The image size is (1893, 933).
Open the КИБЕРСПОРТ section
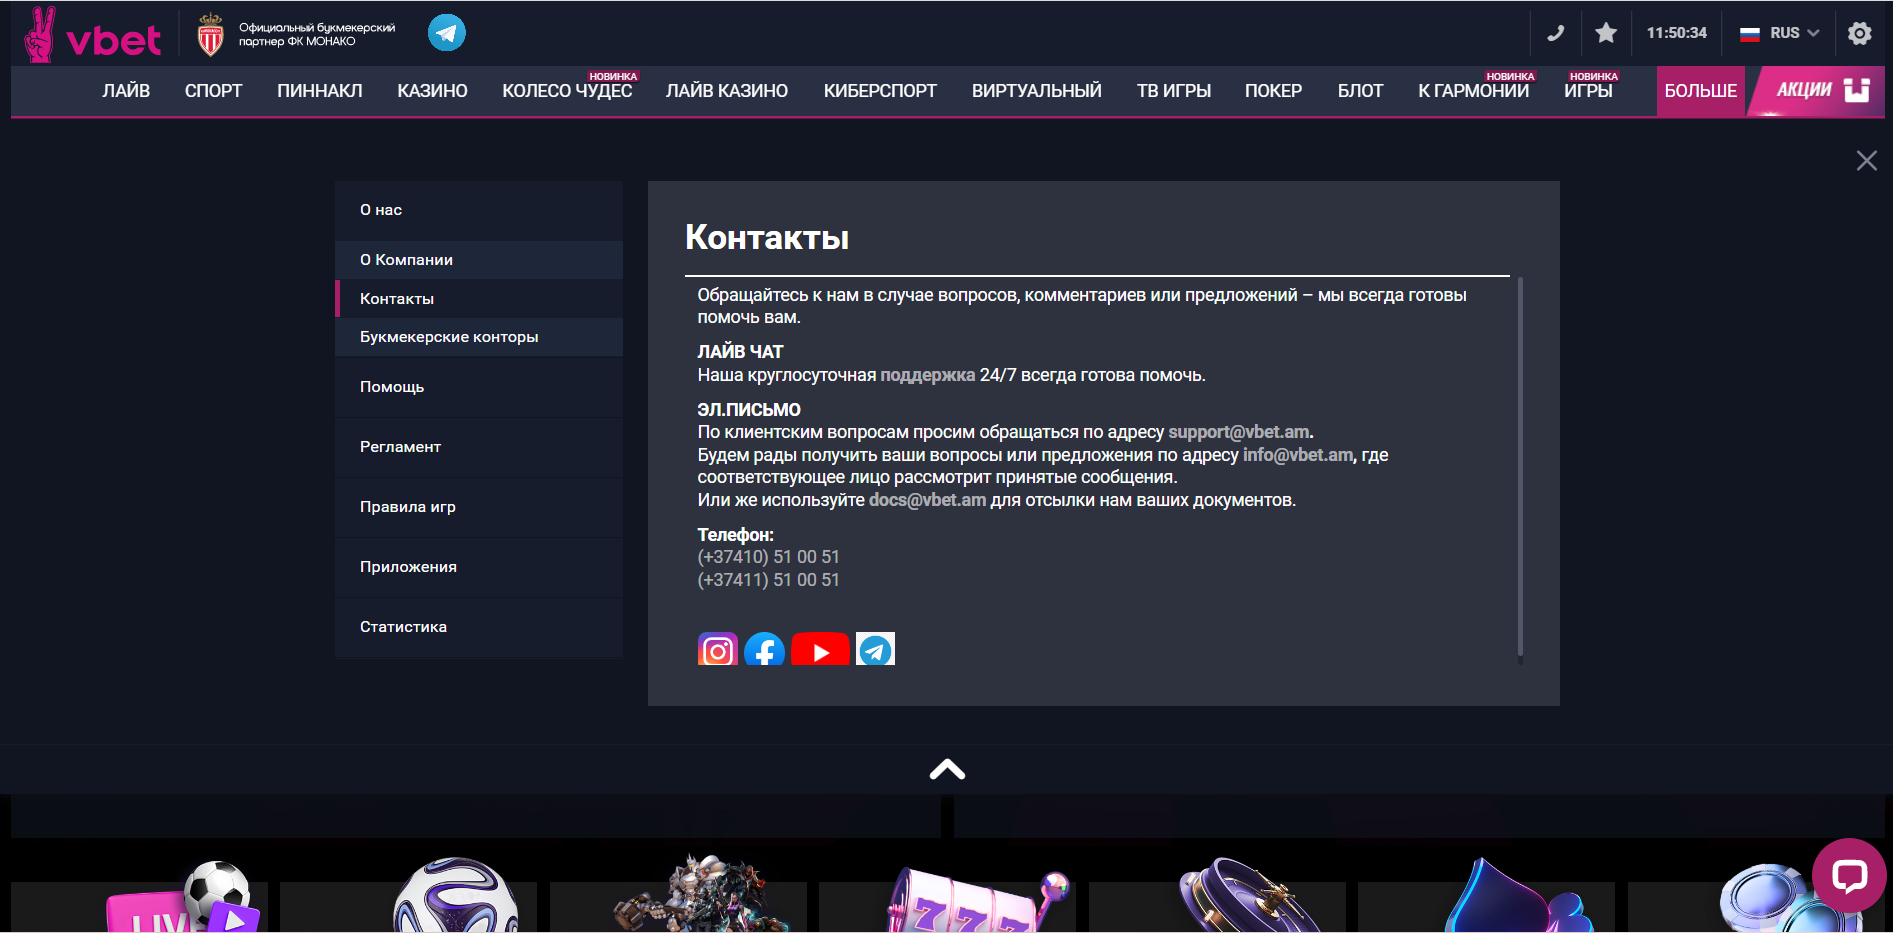pos(880,91)
